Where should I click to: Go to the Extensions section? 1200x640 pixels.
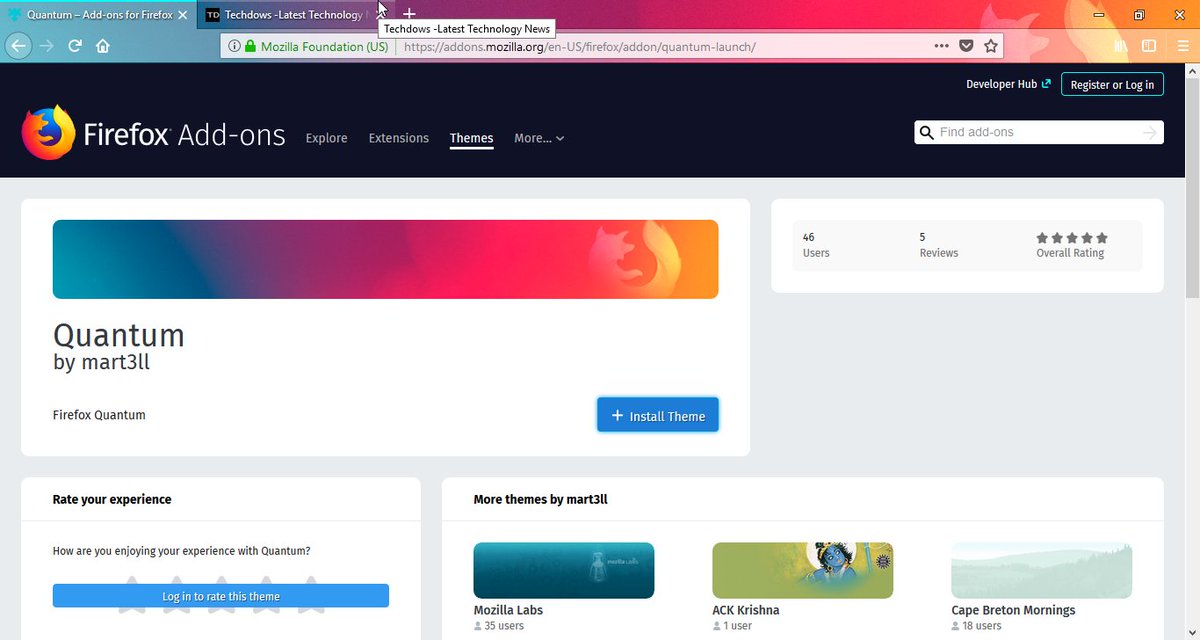click(398, 138)
